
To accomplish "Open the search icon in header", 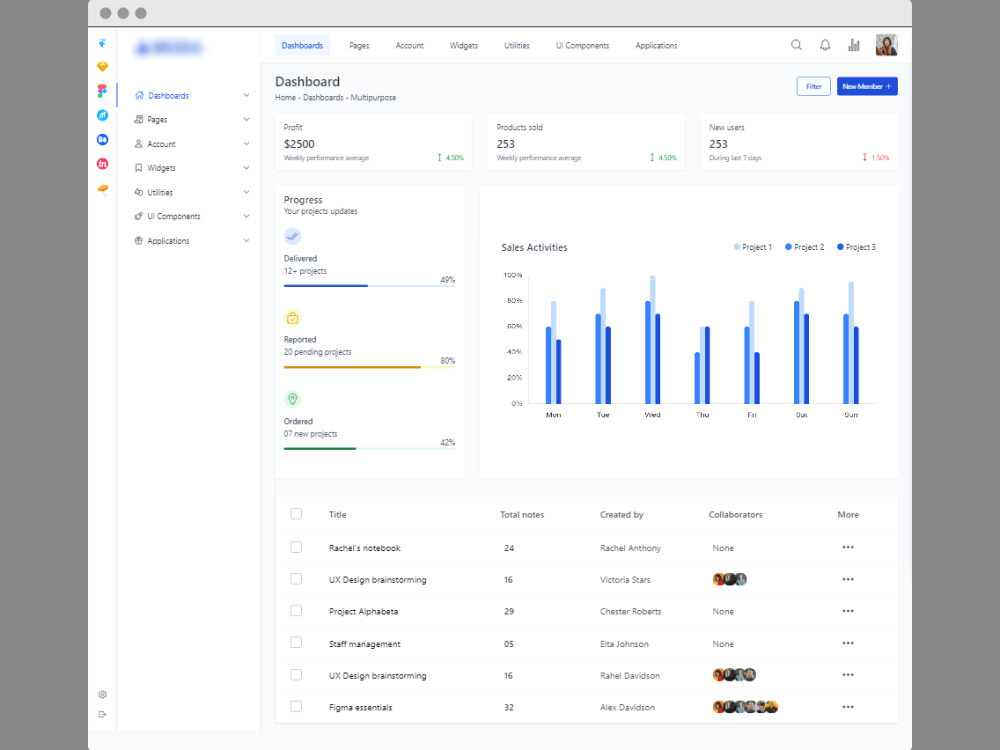I will pyautogui.click(x=796, y=45).
